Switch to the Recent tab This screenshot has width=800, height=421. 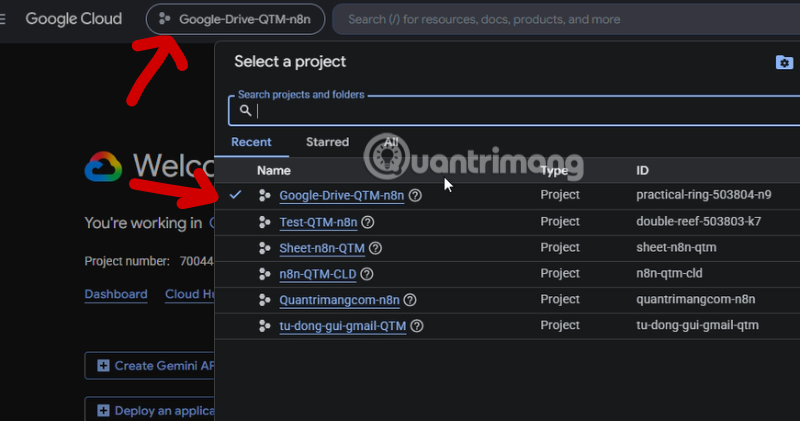pyautogui.click(x=251, y=142)
